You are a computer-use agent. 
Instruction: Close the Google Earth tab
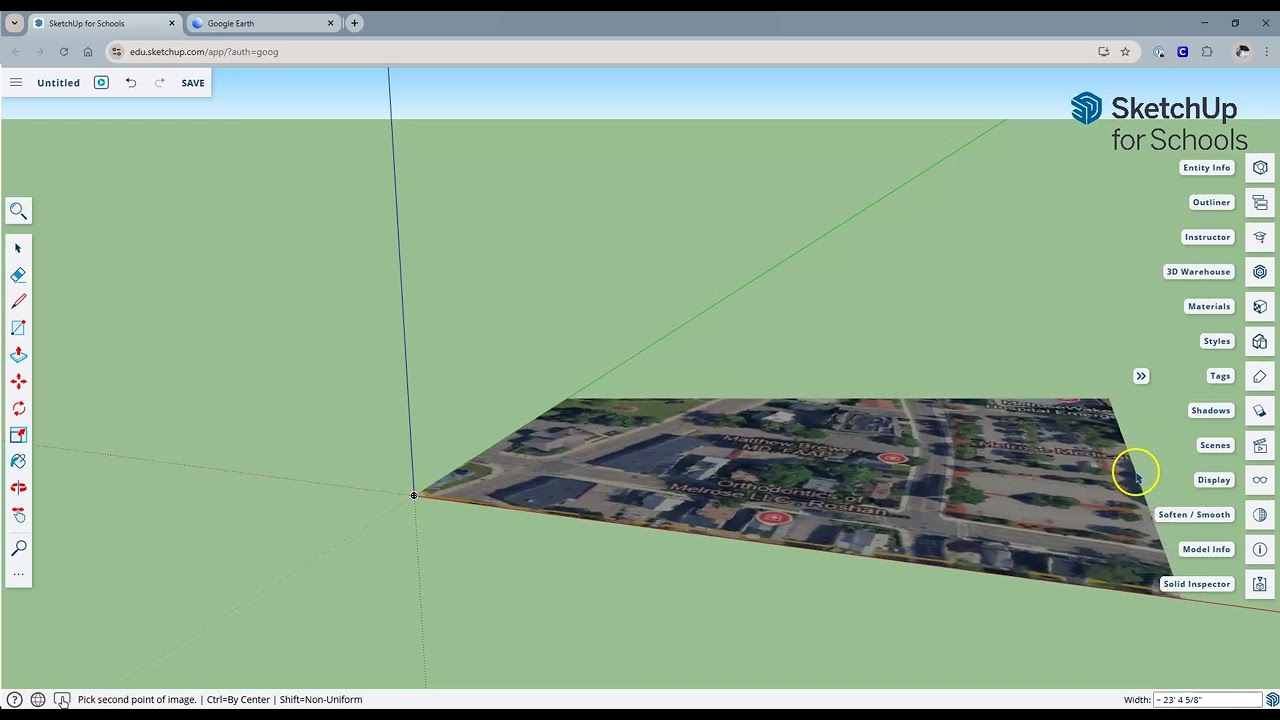tap(330, 23)
